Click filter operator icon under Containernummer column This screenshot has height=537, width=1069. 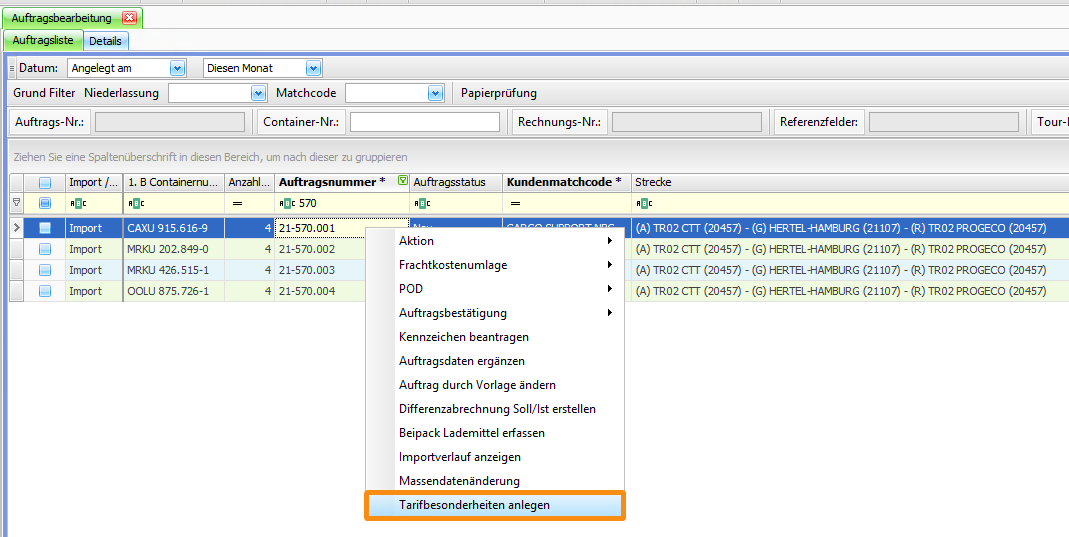click(135, 203)
